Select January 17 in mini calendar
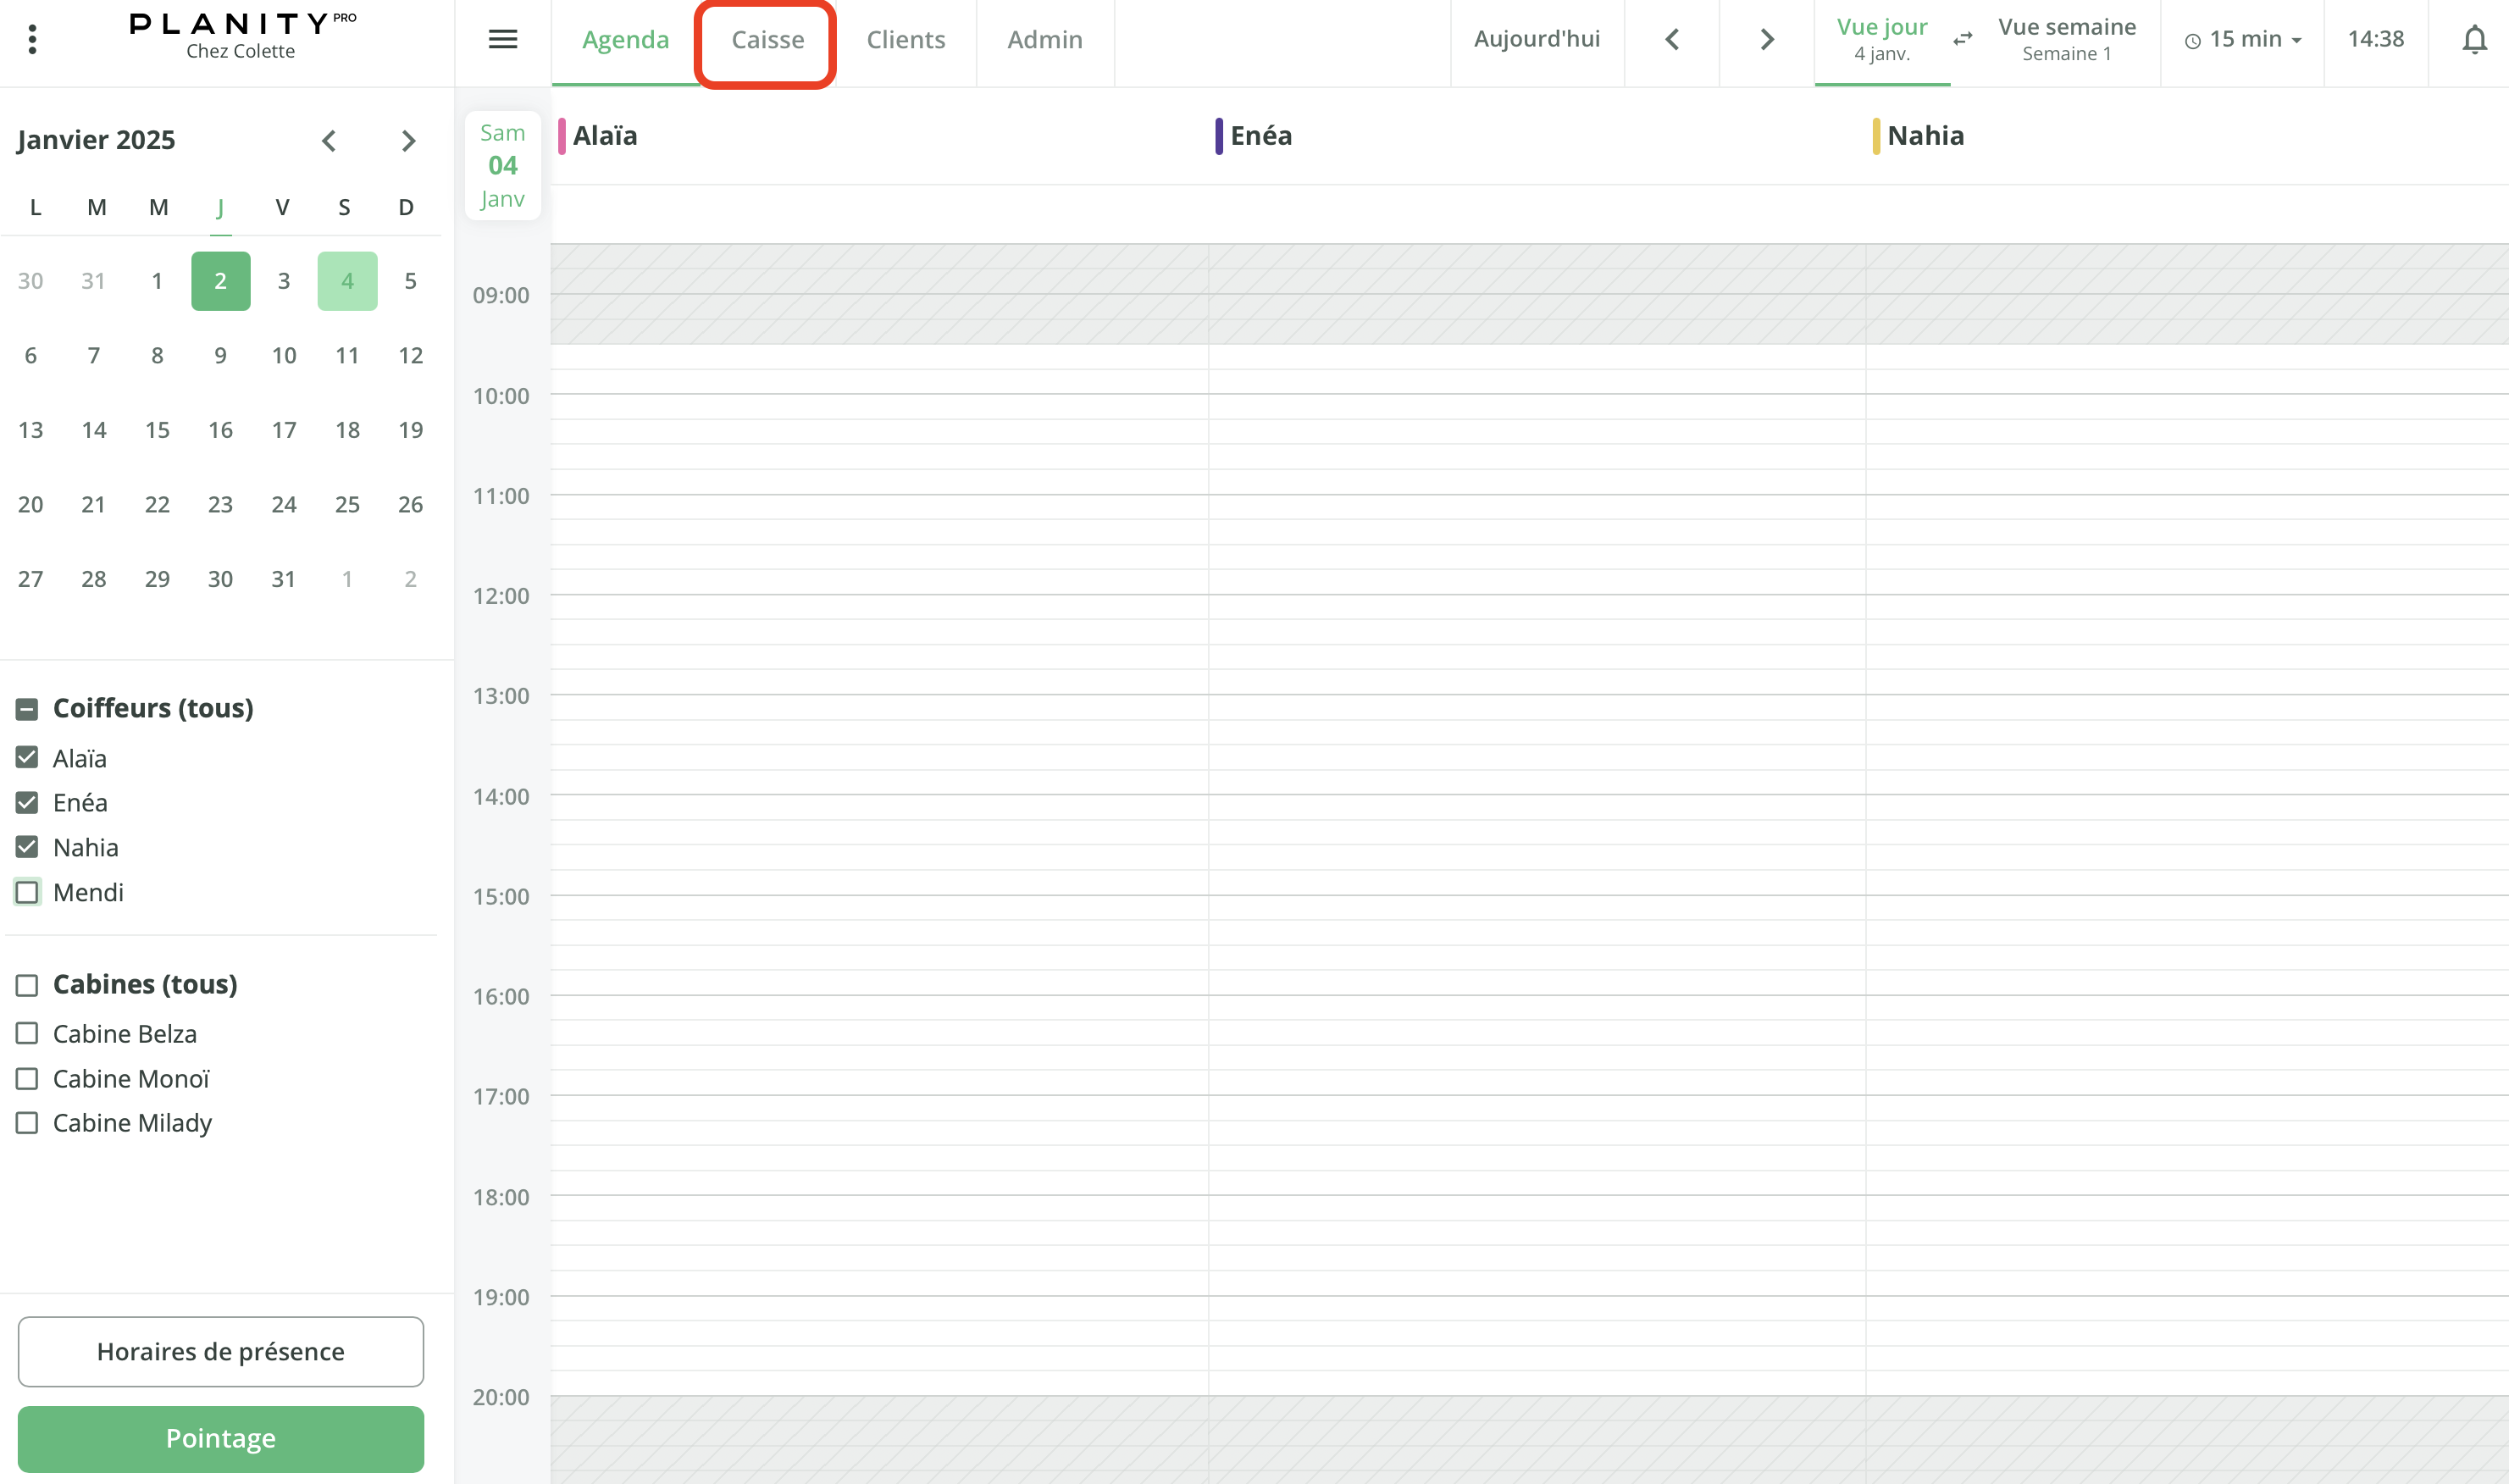2509x1484 pixels. [284, 430]
